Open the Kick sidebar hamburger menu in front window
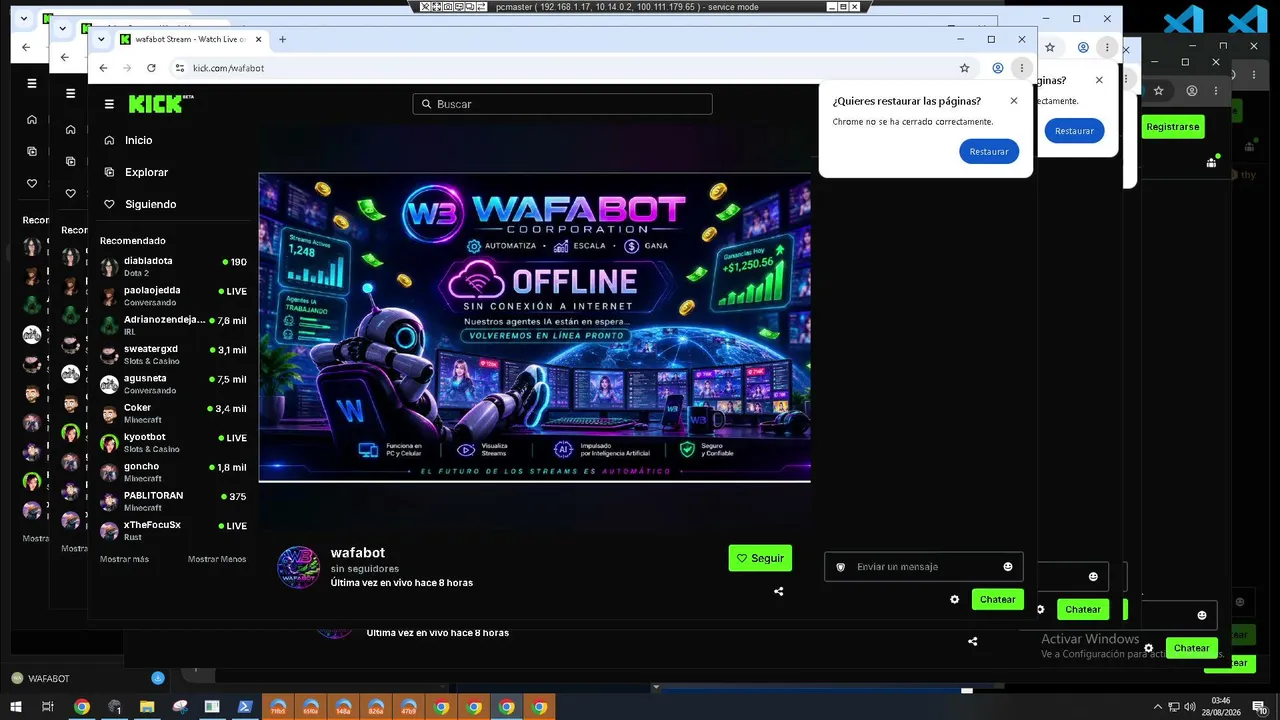This screenshot has height=720, width=1280. (109, 104)
